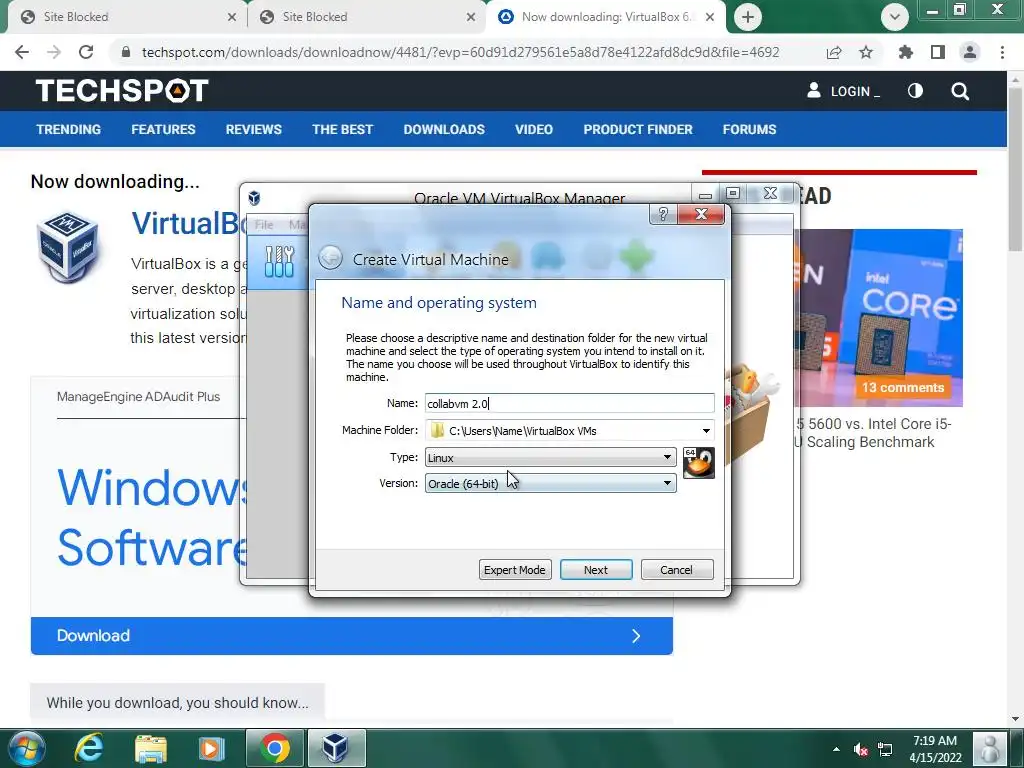Open the Chrome three-dot menu

1002,52
